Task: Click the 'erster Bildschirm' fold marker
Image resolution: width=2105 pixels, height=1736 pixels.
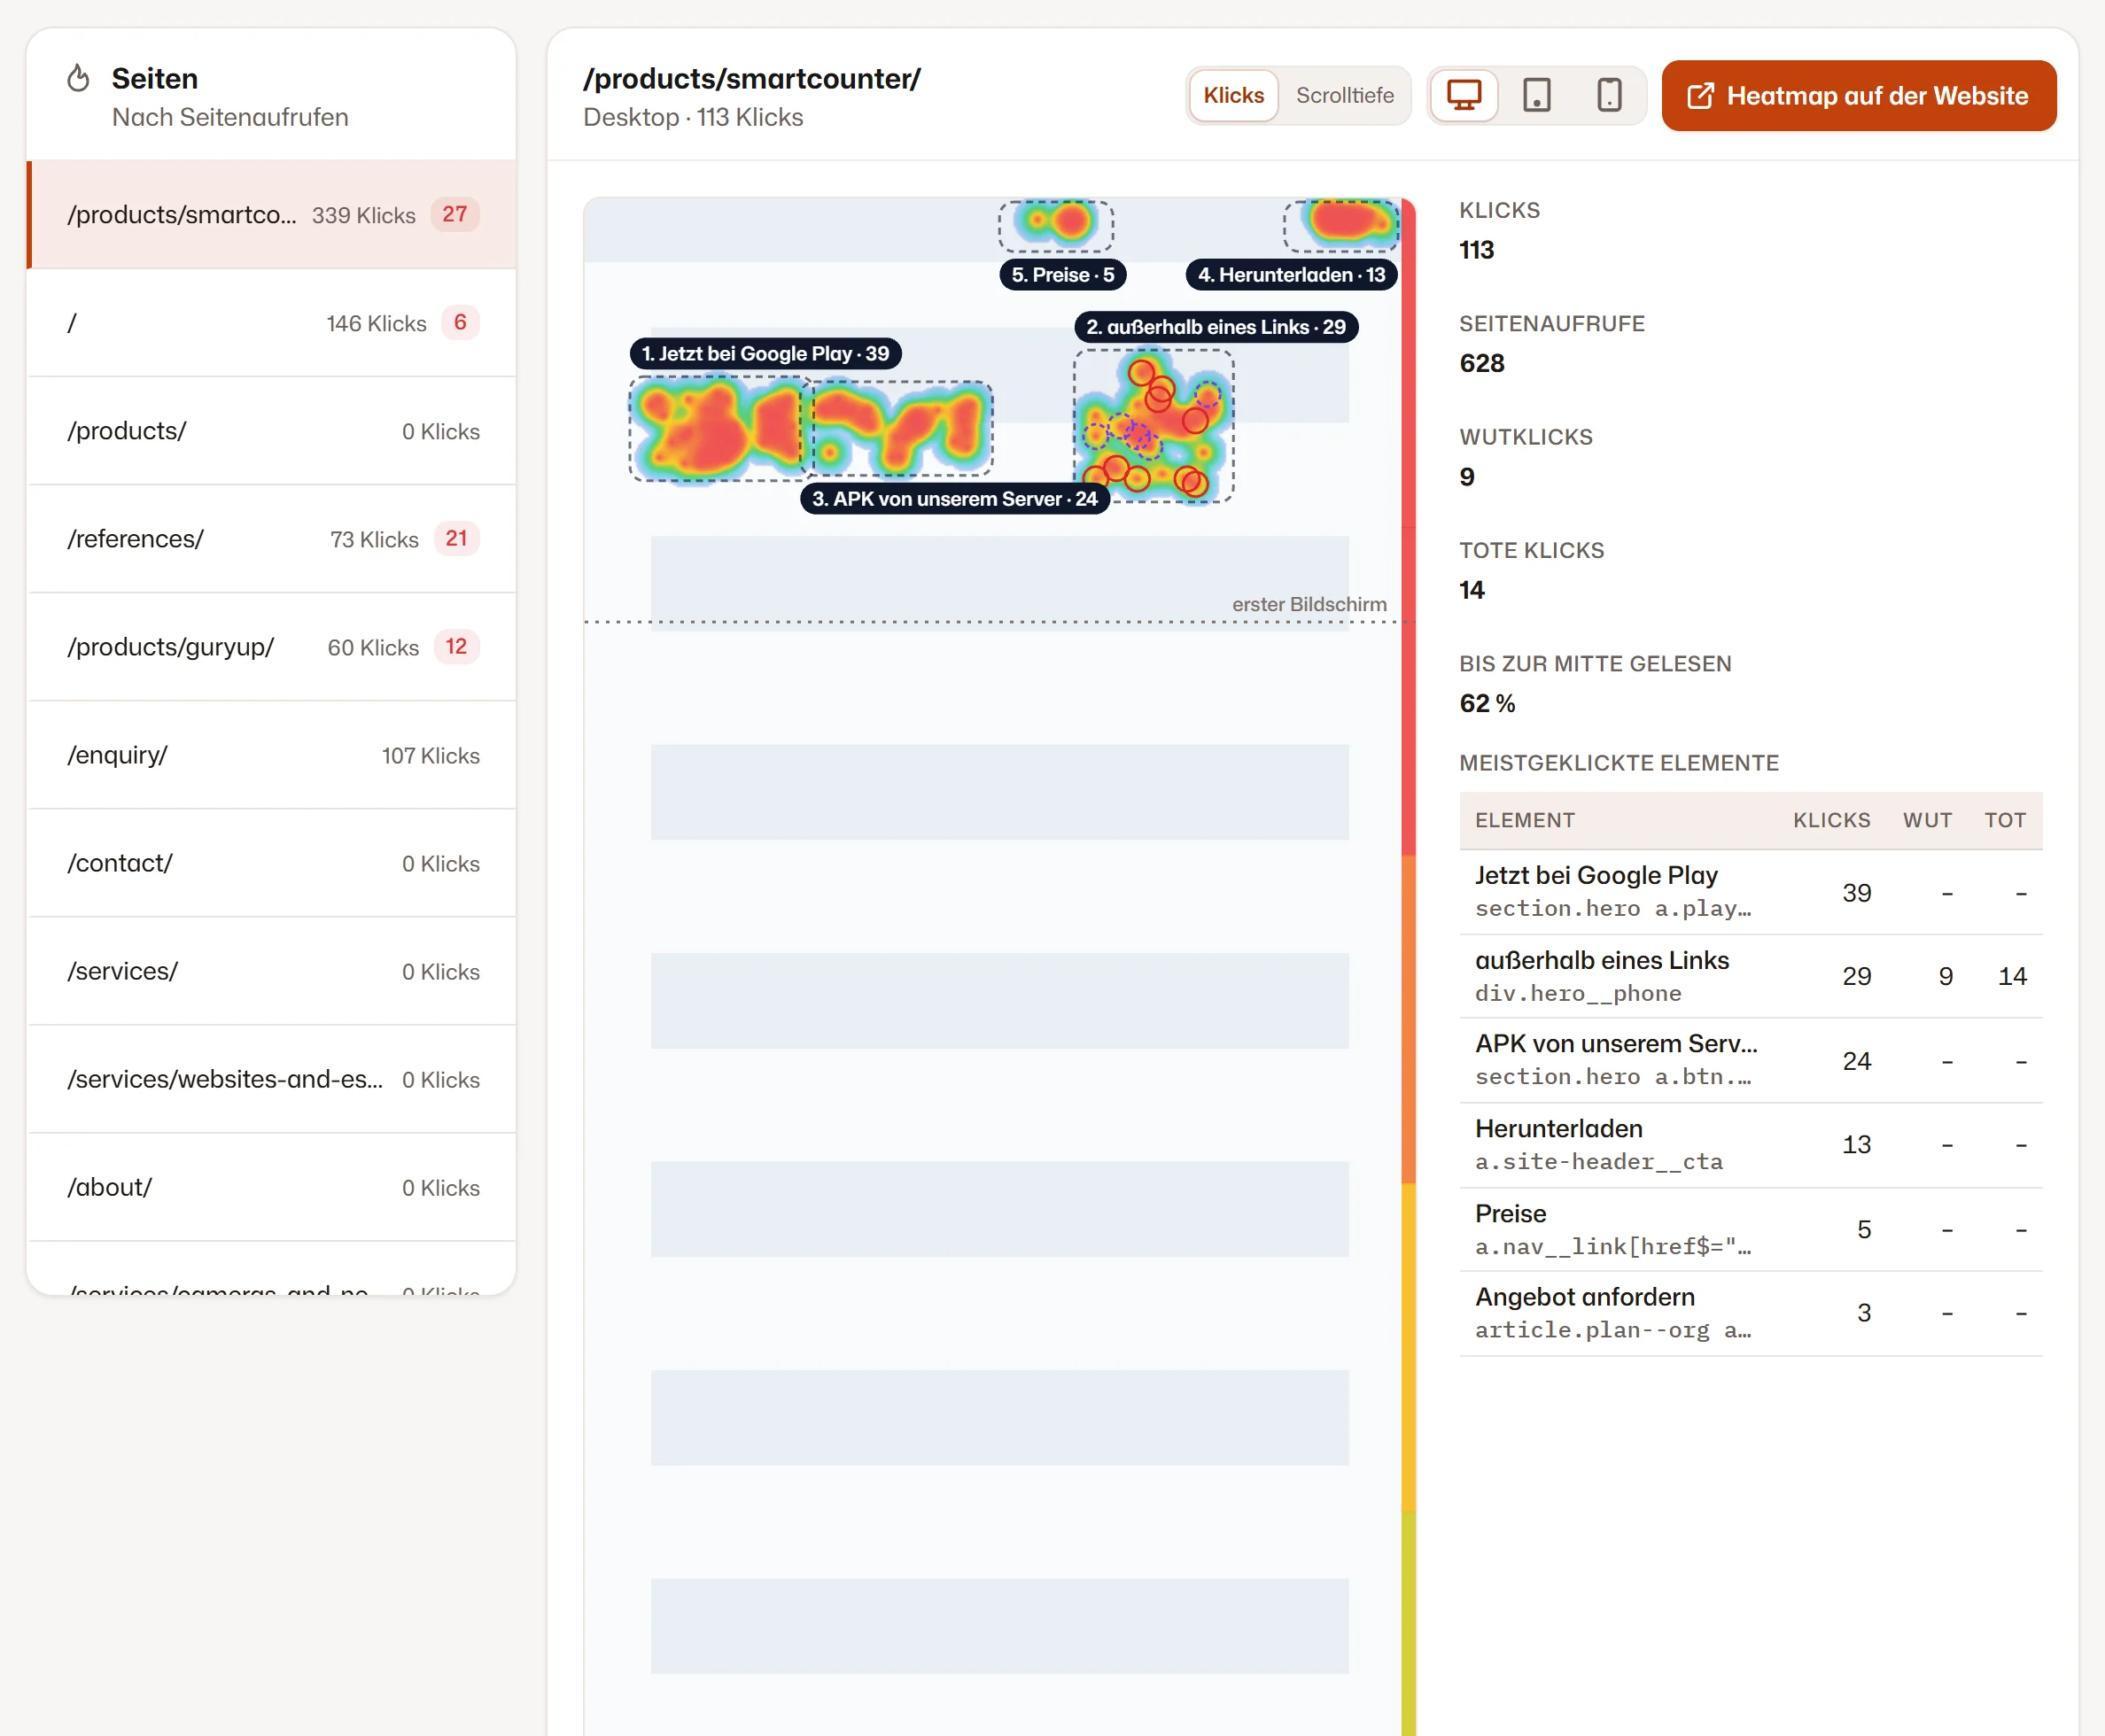Action: (1309, 604)
